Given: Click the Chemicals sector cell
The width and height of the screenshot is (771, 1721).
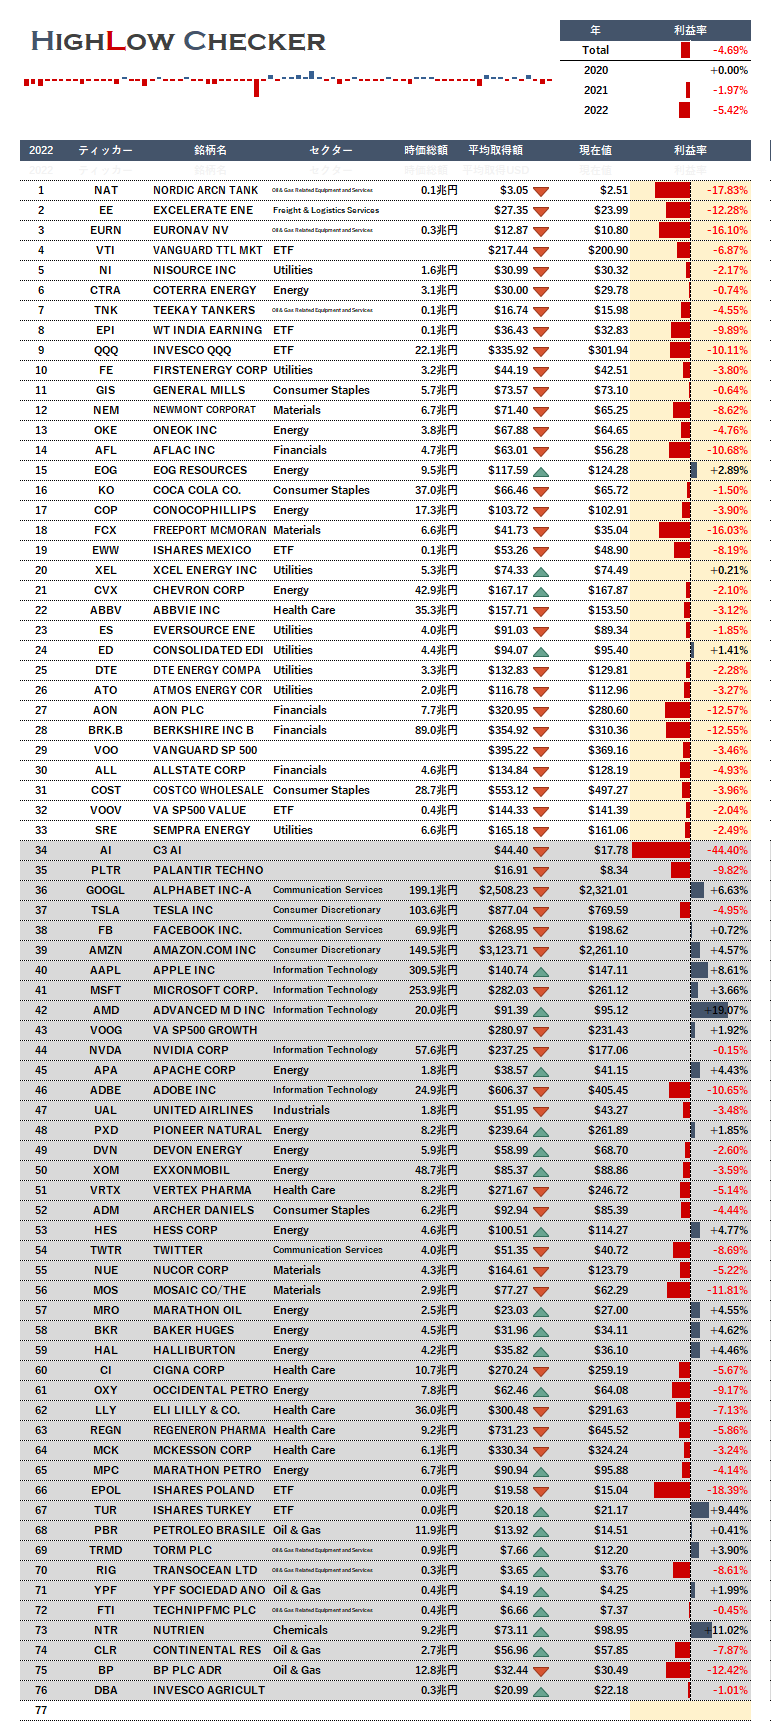Looking at the screenshot, I should pos(300,1630).
